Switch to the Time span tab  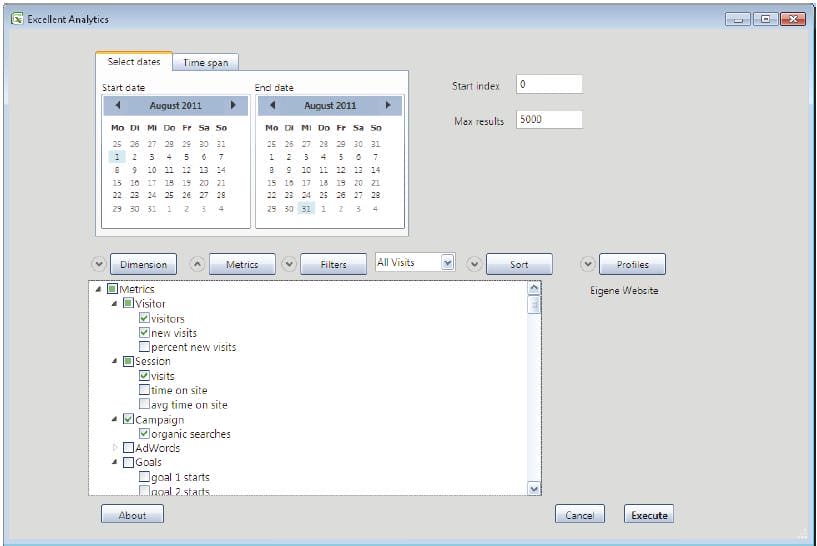205,63
